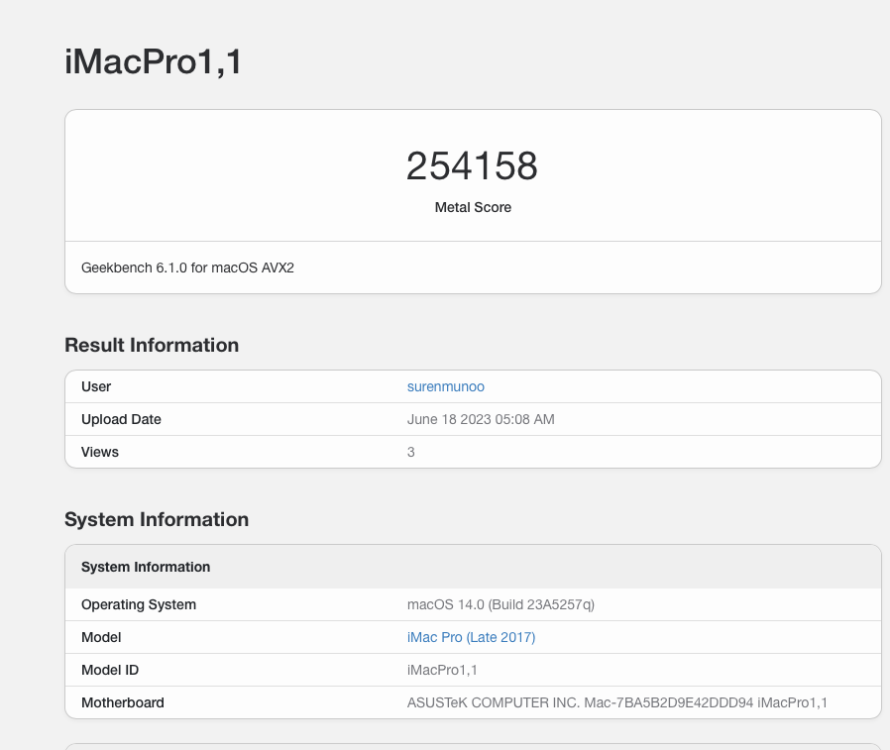890x750 pixels.
Task: Click the large System Information section heading
Action: [157, 519]
